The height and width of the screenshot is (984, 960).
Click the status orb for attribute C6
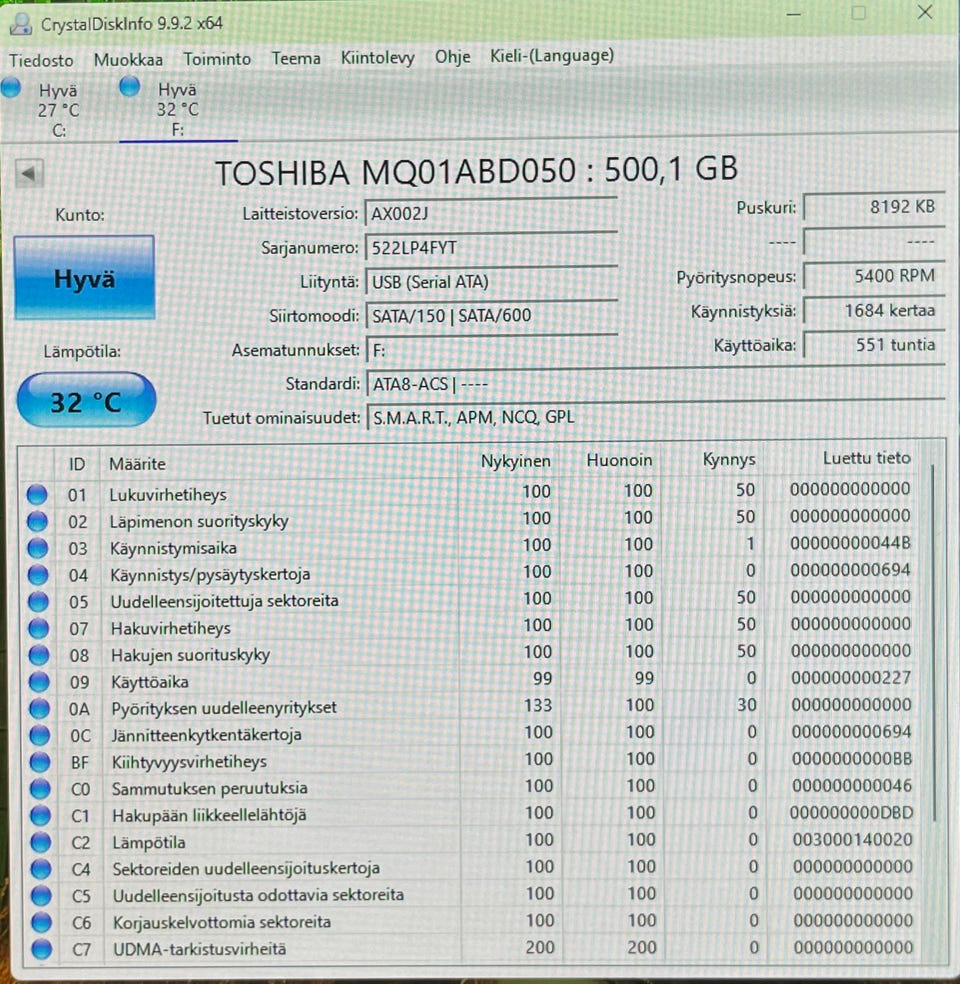coord(42,922)
